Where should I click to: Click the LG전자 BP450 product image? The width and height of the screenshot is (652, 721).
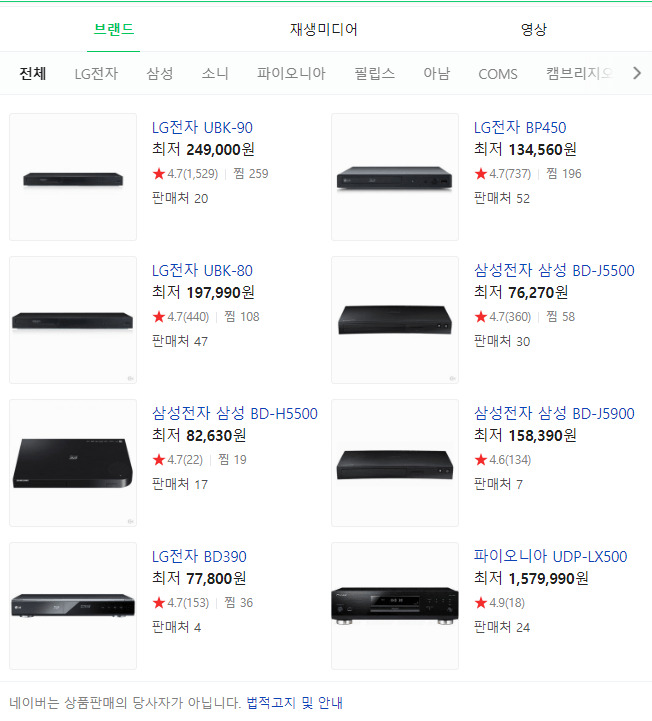coord(395,177)
